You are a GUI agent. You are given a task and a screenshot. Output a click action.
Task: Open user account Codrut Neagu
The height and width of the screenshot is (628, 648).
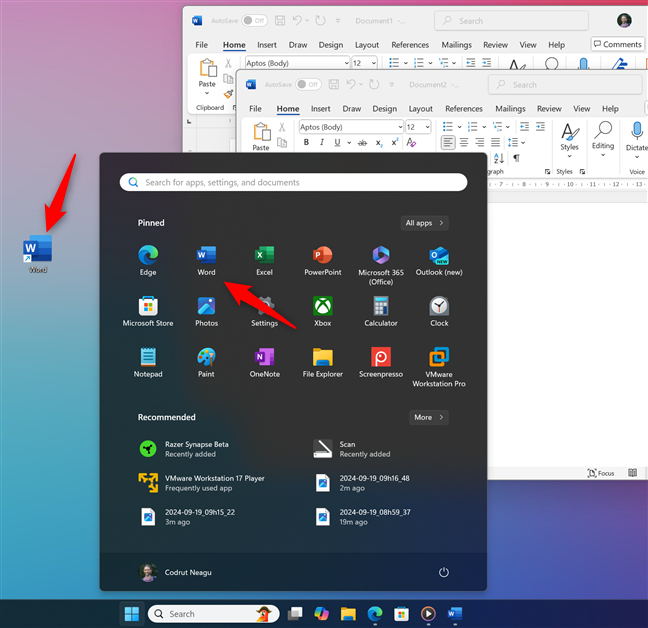click(x=176, y=572)
